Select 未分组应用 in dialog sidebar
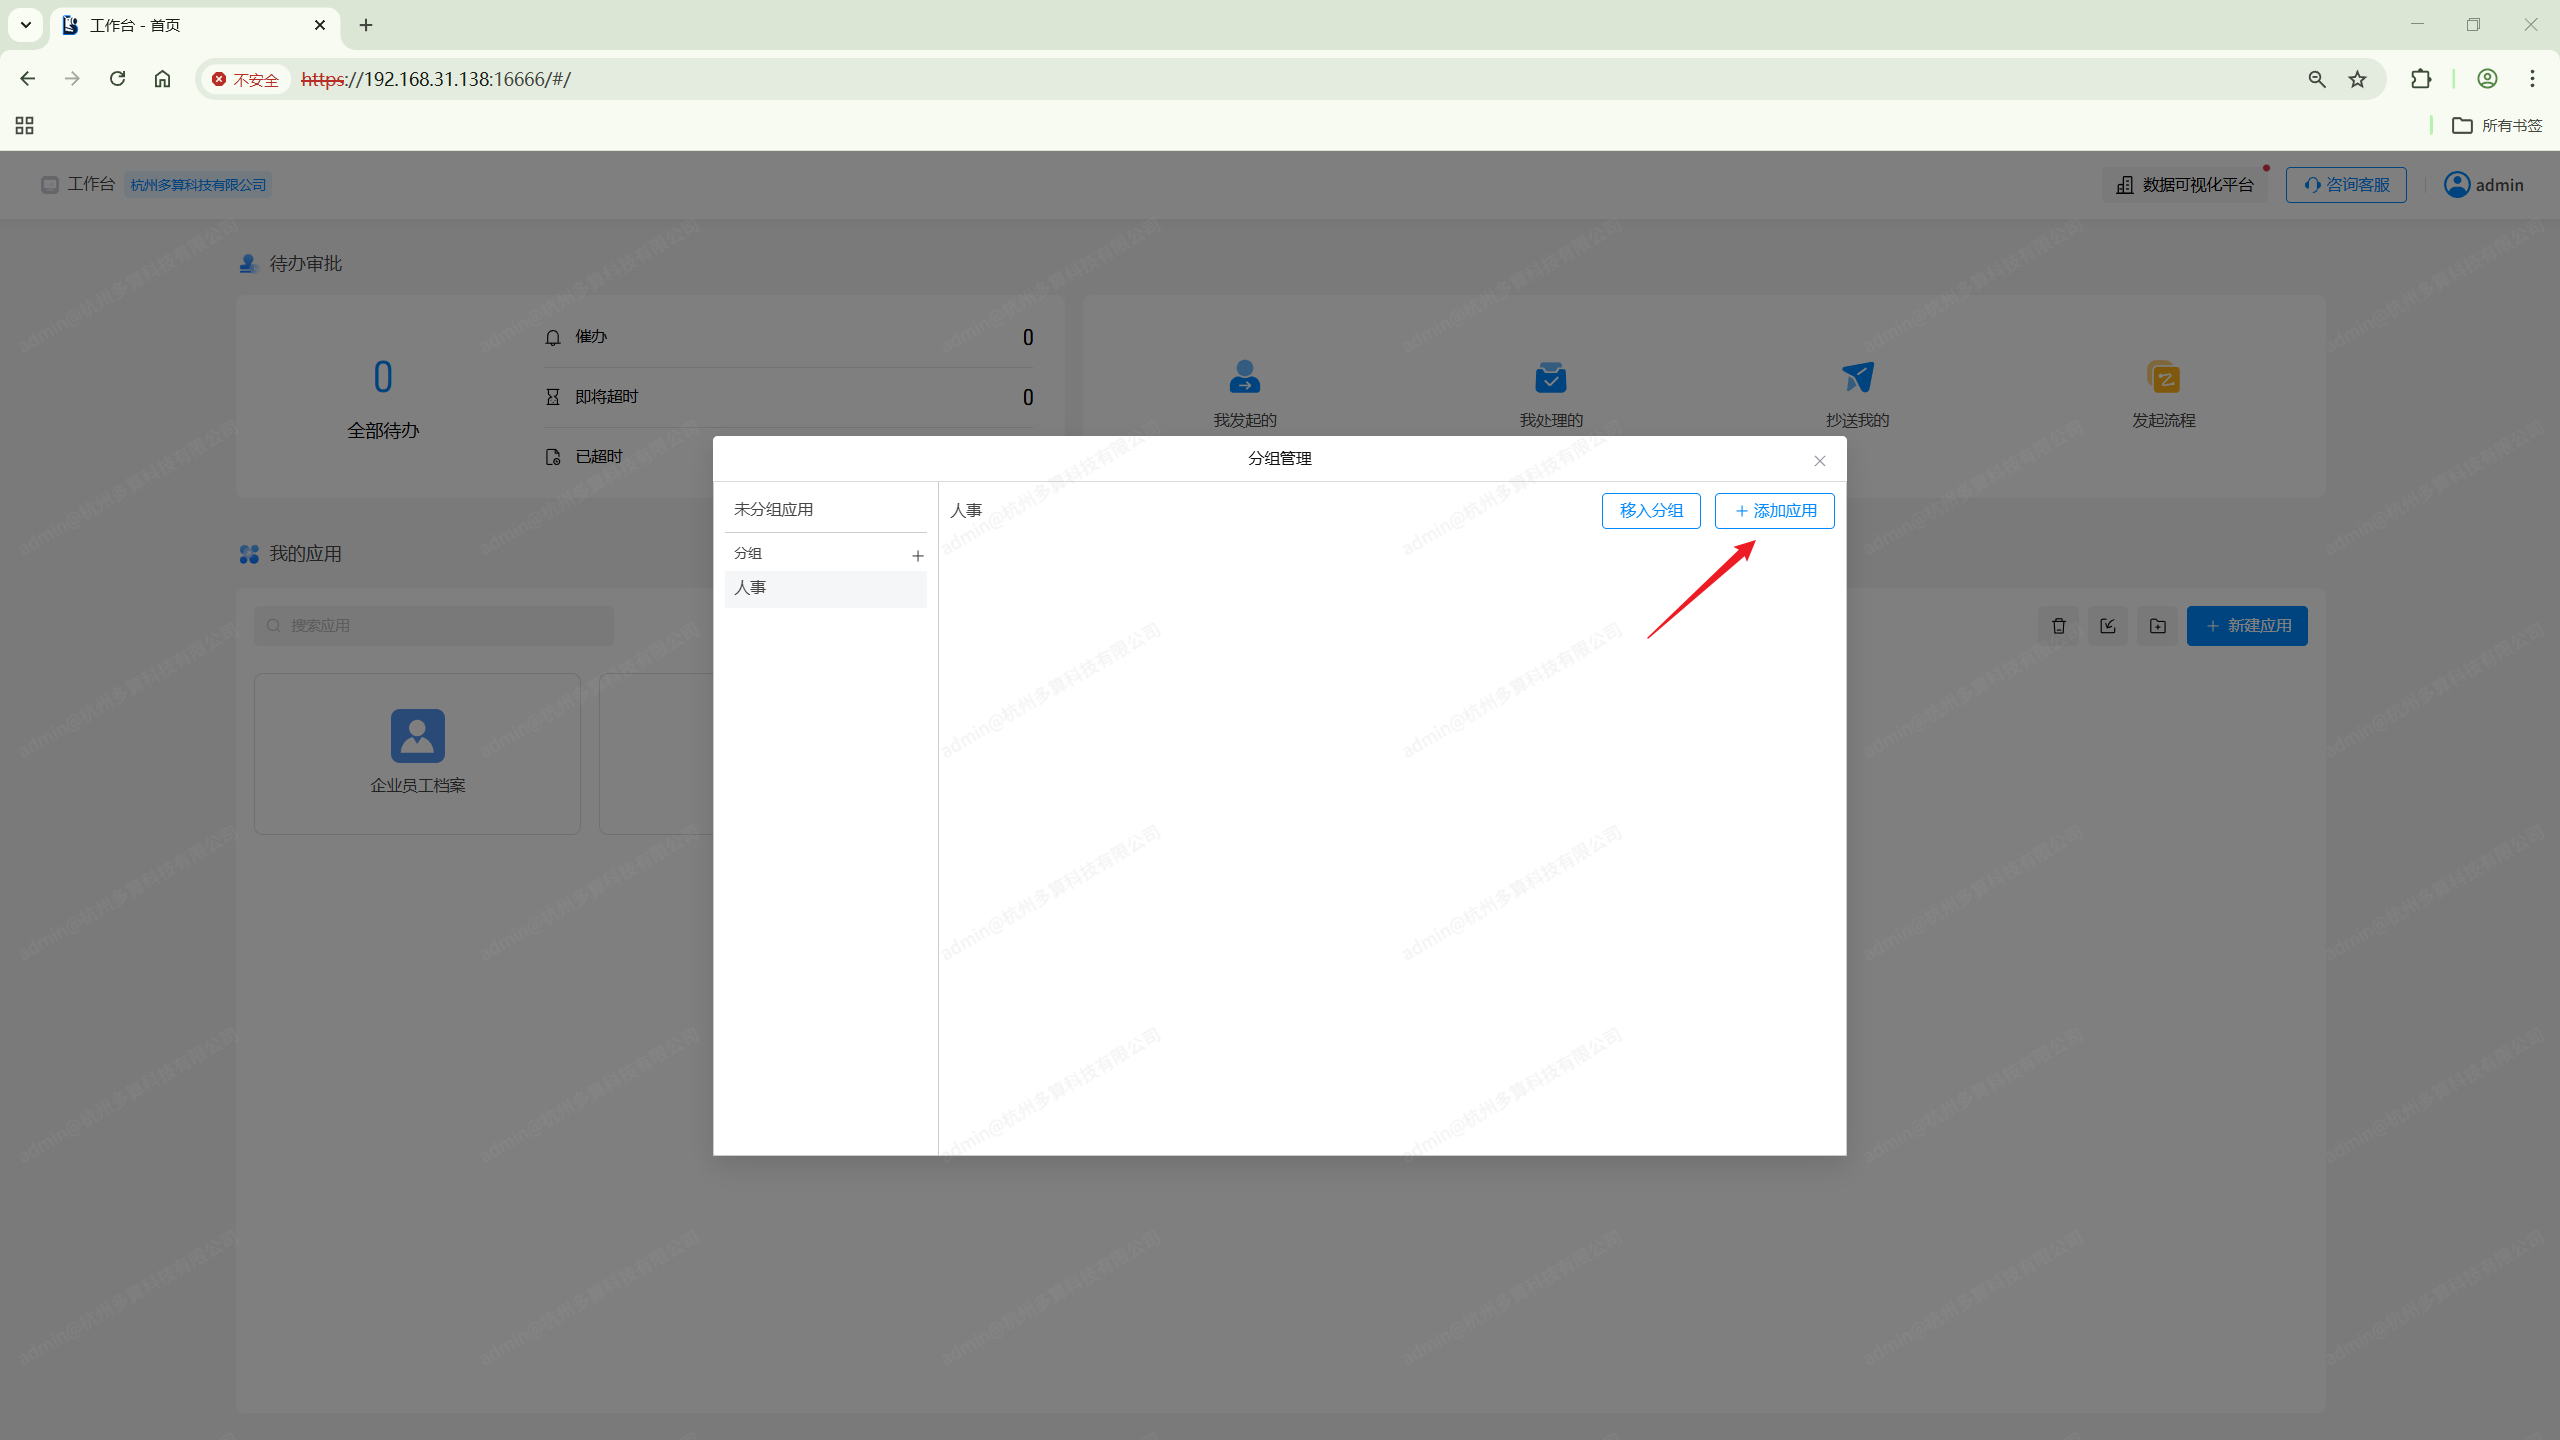This screenshot has width=2560, height=1440. (773, 509)
